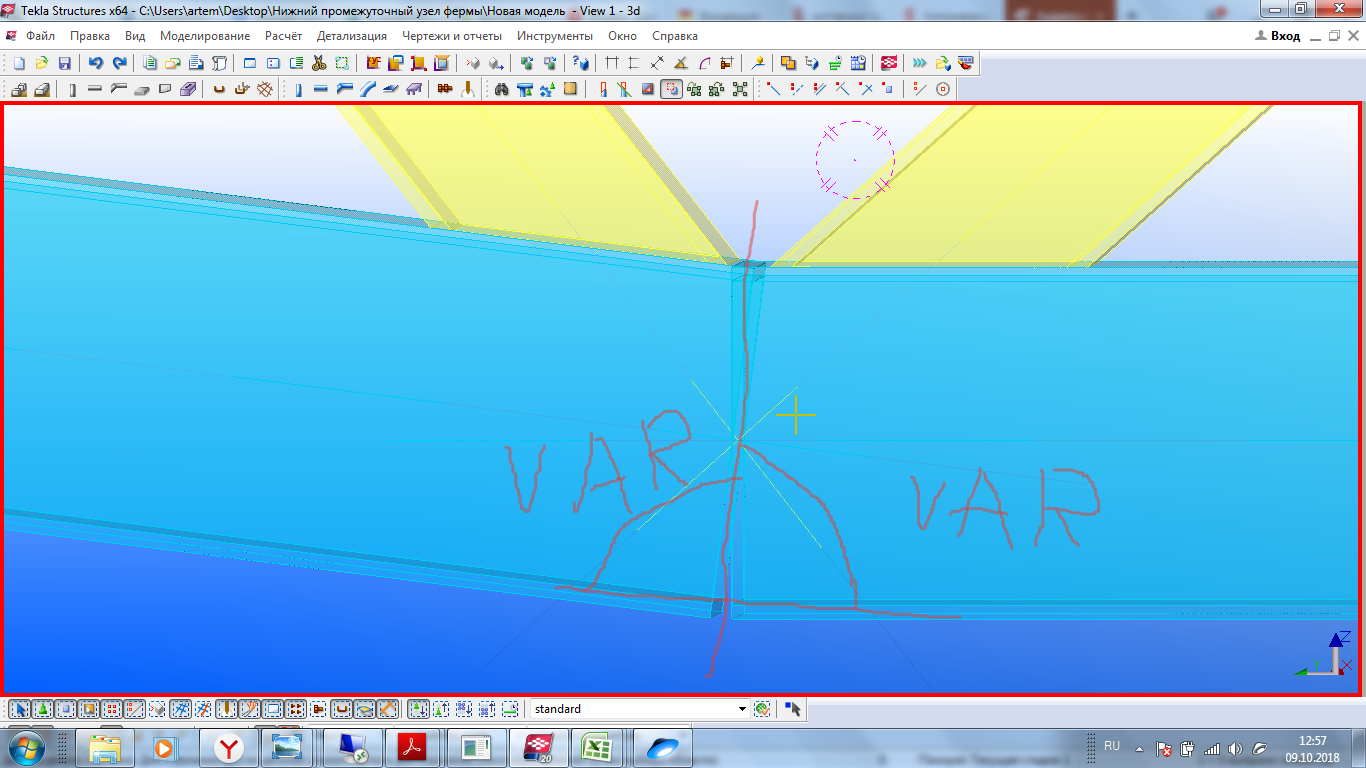Screen dimensions: 1366x768
Task: Open the Файл menu
Action: 41,36
